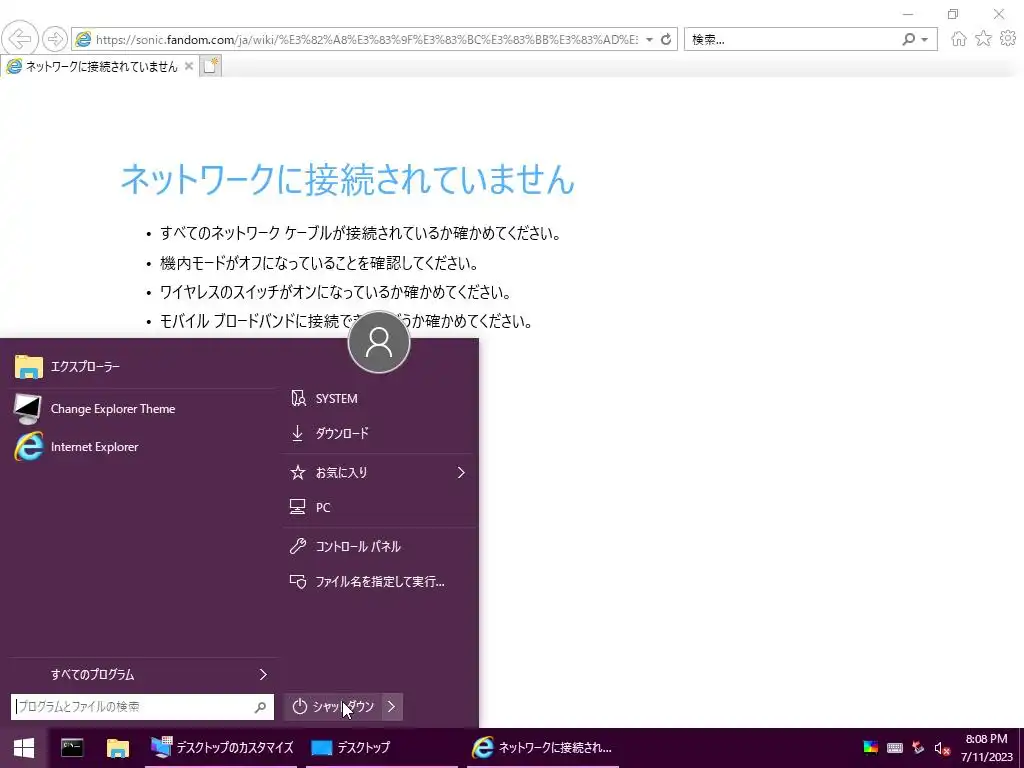1024x768 pixels.
Task: Open the IE home page icon
Action: coord(958,39)
